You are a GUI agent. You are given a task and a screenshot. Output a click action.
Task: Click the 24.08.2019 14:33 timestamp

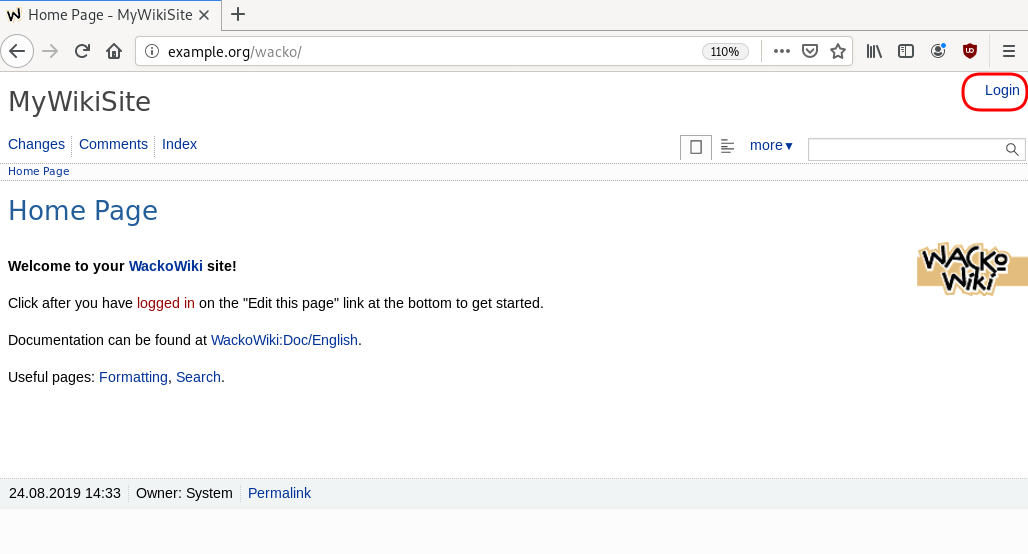pos(65,493)
